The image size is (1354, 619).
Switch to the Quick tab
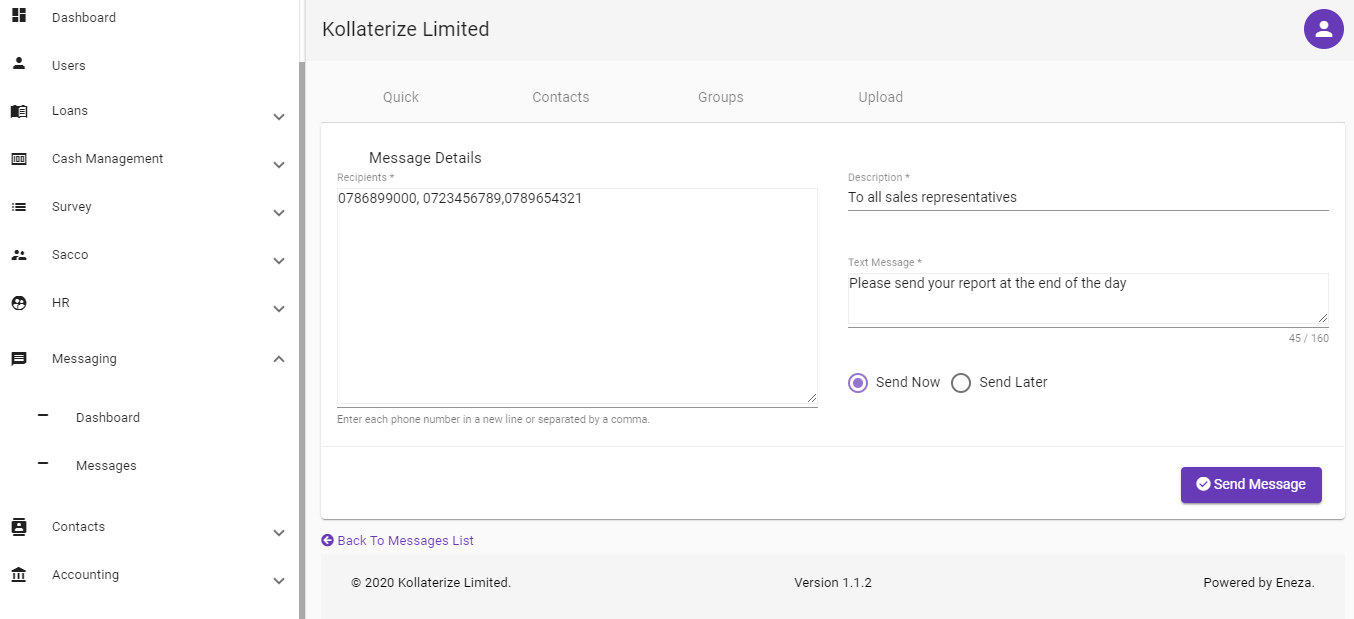click(401, 97)
